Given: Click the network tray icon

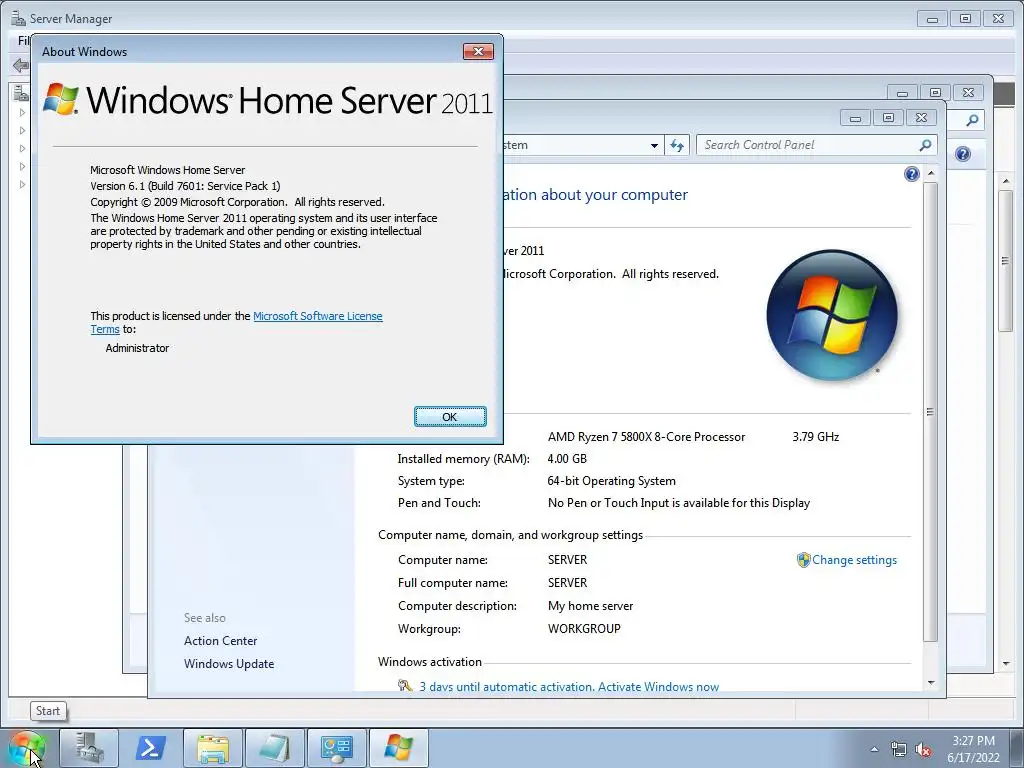Looking at the screenshot, I should (899, 750).
